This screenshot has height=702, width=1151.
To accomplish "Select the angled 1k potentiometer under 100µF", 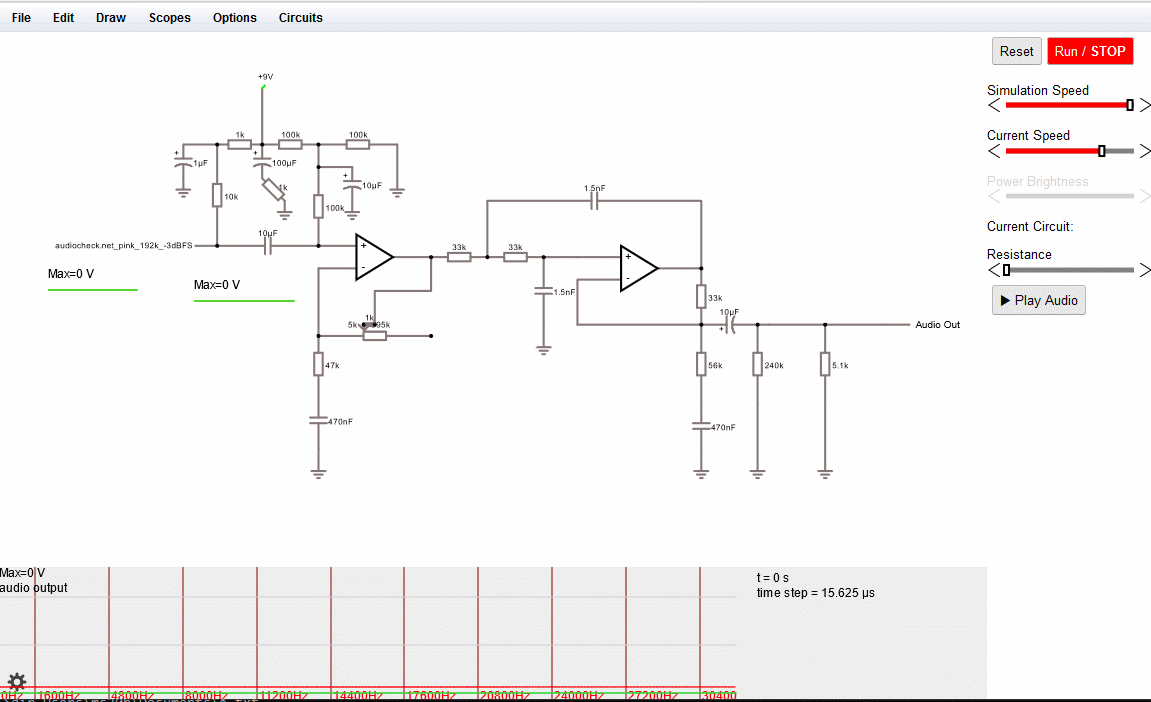I will pos(273,190).
